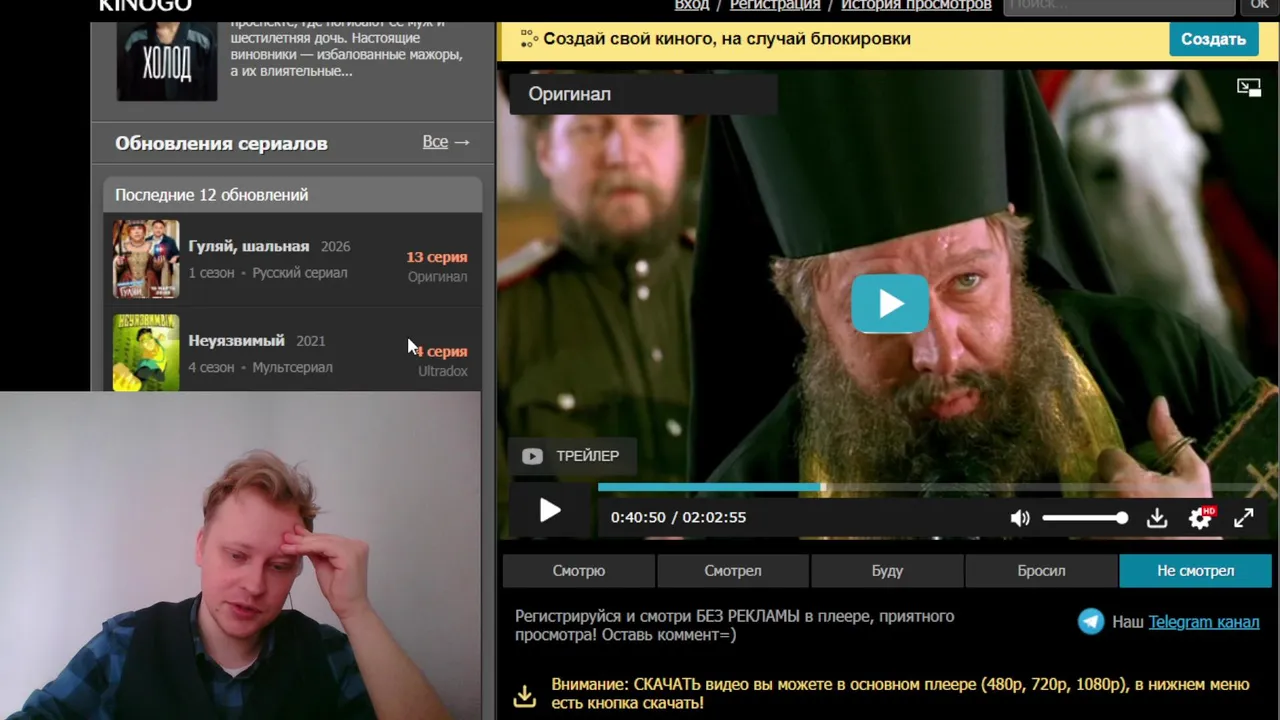Image resolution: width=1280 pixels, height=720 pixels.
Task: Select the Буду watch status
Action: pos(887,571)
